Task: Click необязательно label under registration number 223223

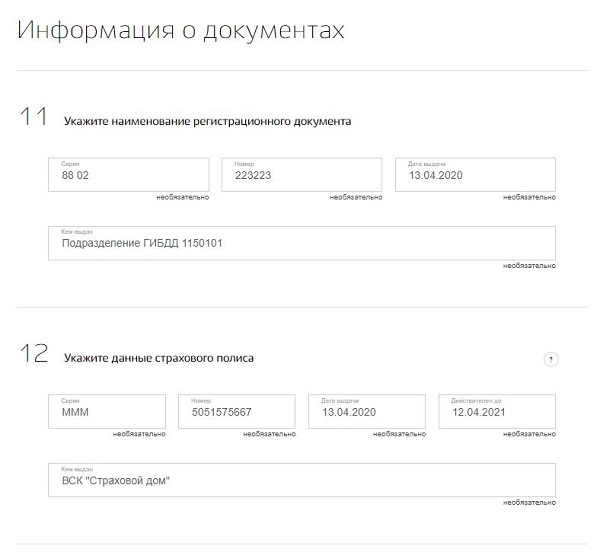Action: pyautogui.click(x=356, y=197)
